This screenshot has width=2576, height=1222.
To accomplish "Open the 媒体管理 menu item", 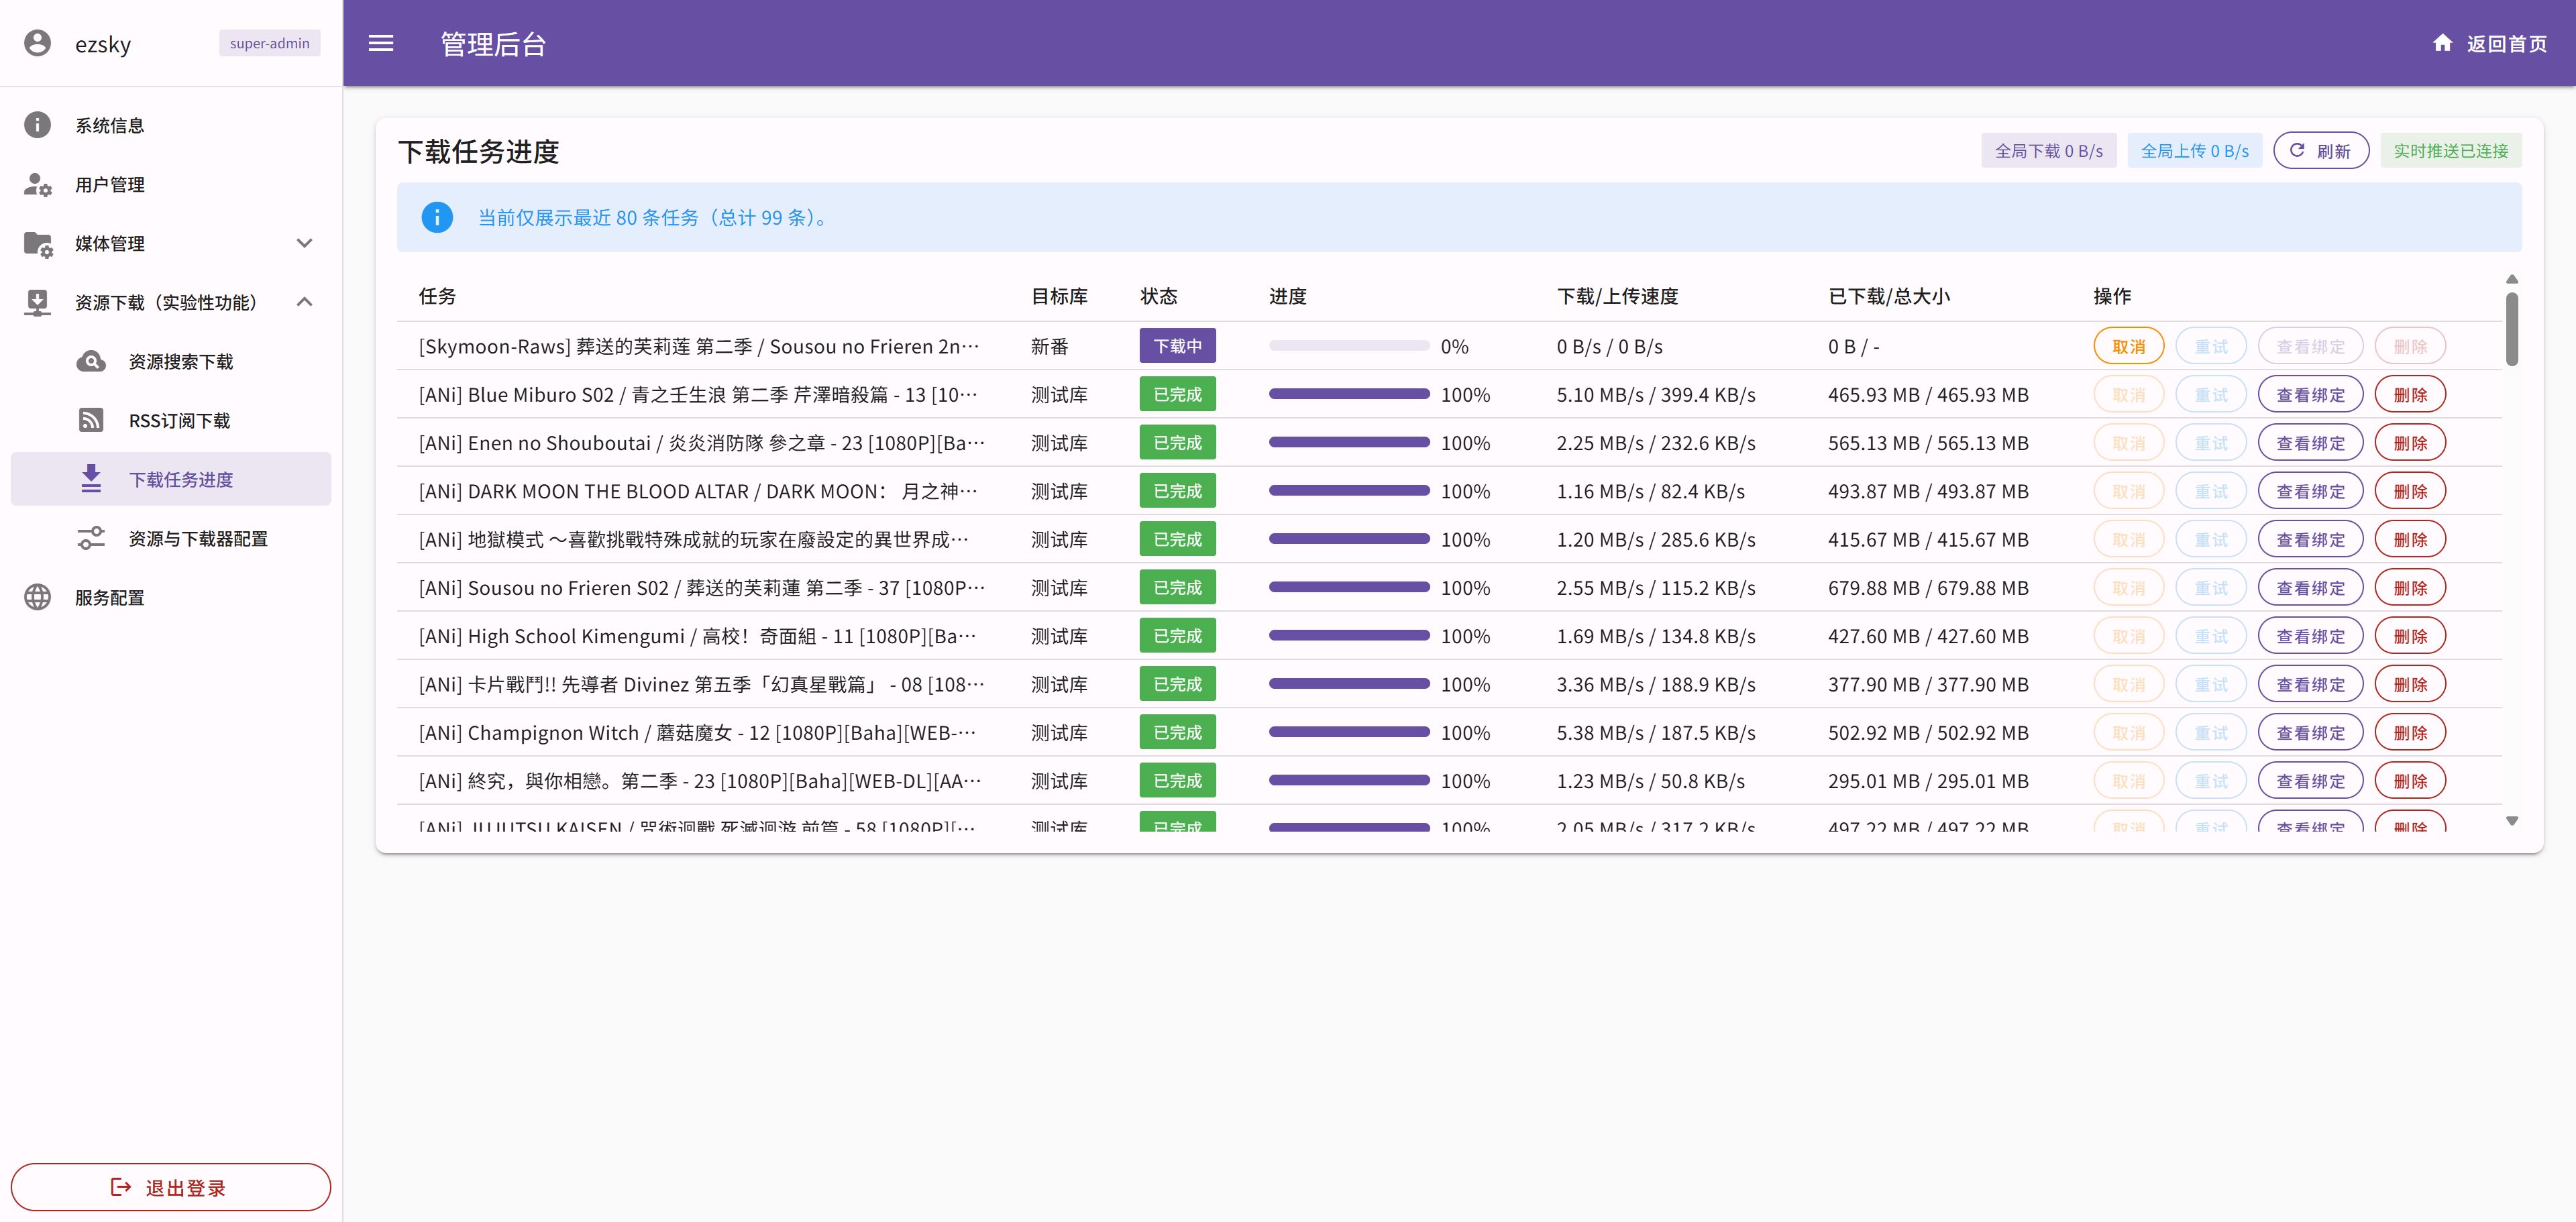I will pyautogui.click(x=110, y=243).
